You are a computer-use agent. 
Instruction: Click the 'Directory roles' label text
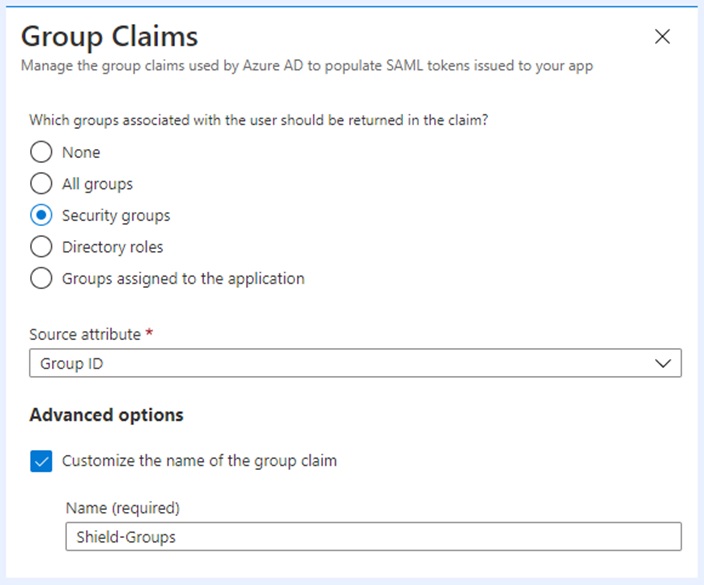[x=112, y=247]
